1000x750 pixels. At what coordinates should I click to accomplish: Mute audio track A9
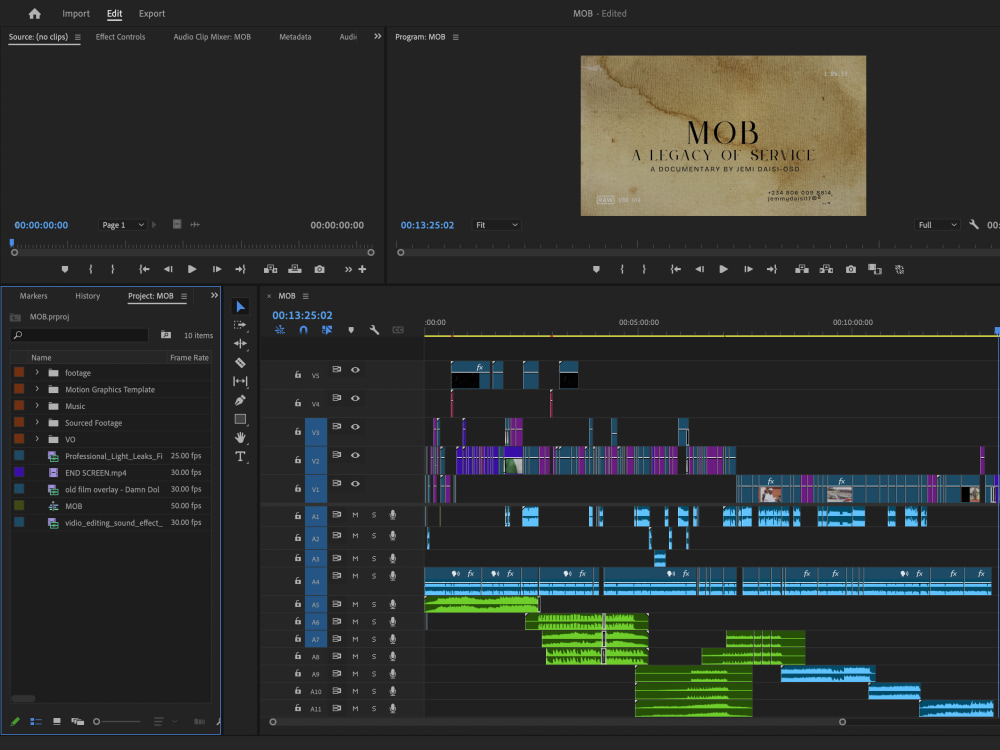[355, 673]
